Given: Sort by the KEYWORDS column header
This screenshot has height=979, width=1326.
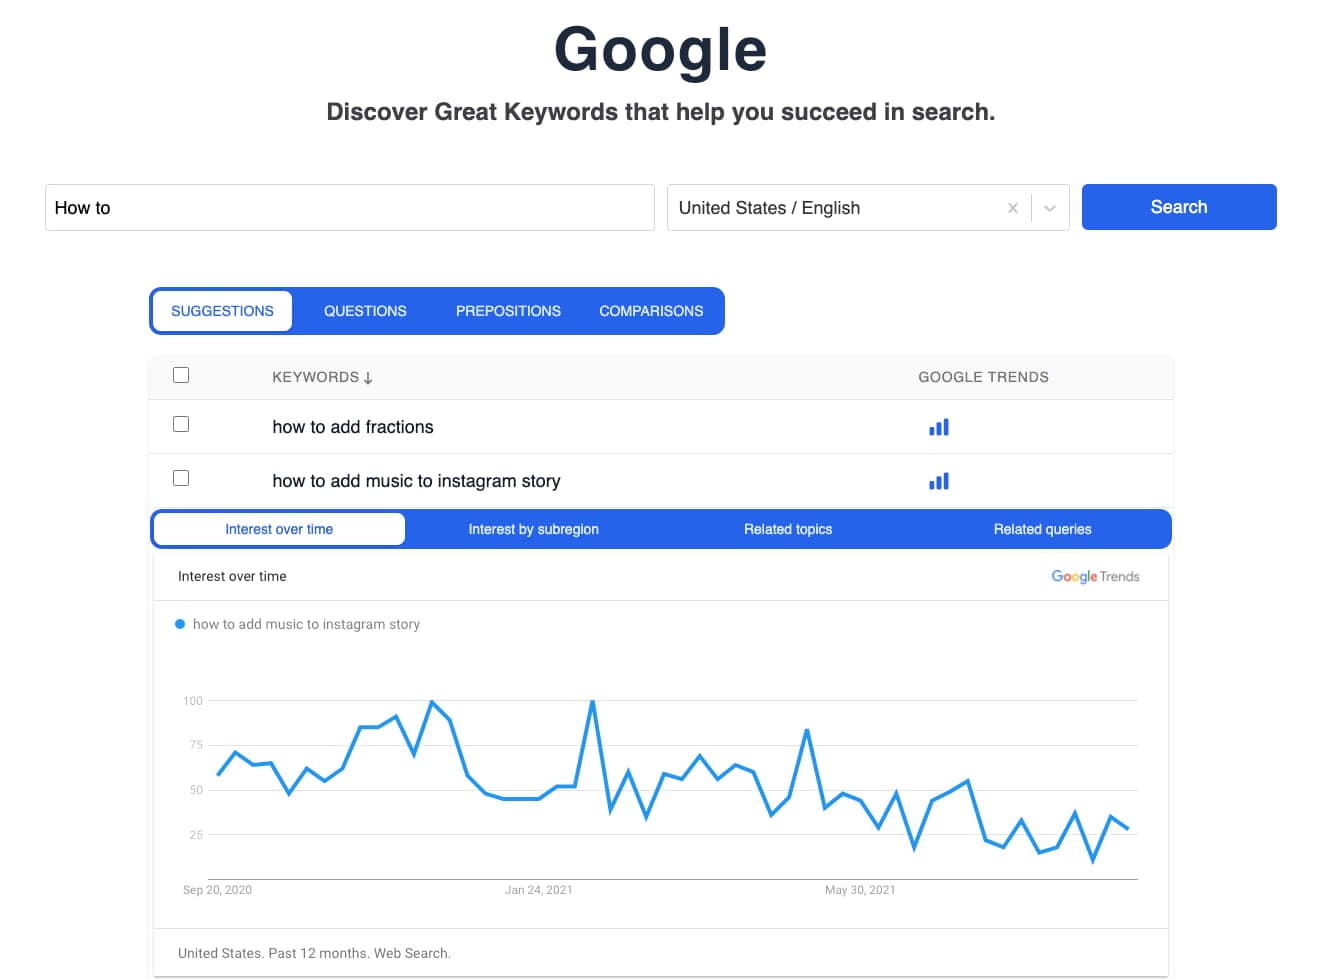Looking at the screenshot, I should pos(322,377).
